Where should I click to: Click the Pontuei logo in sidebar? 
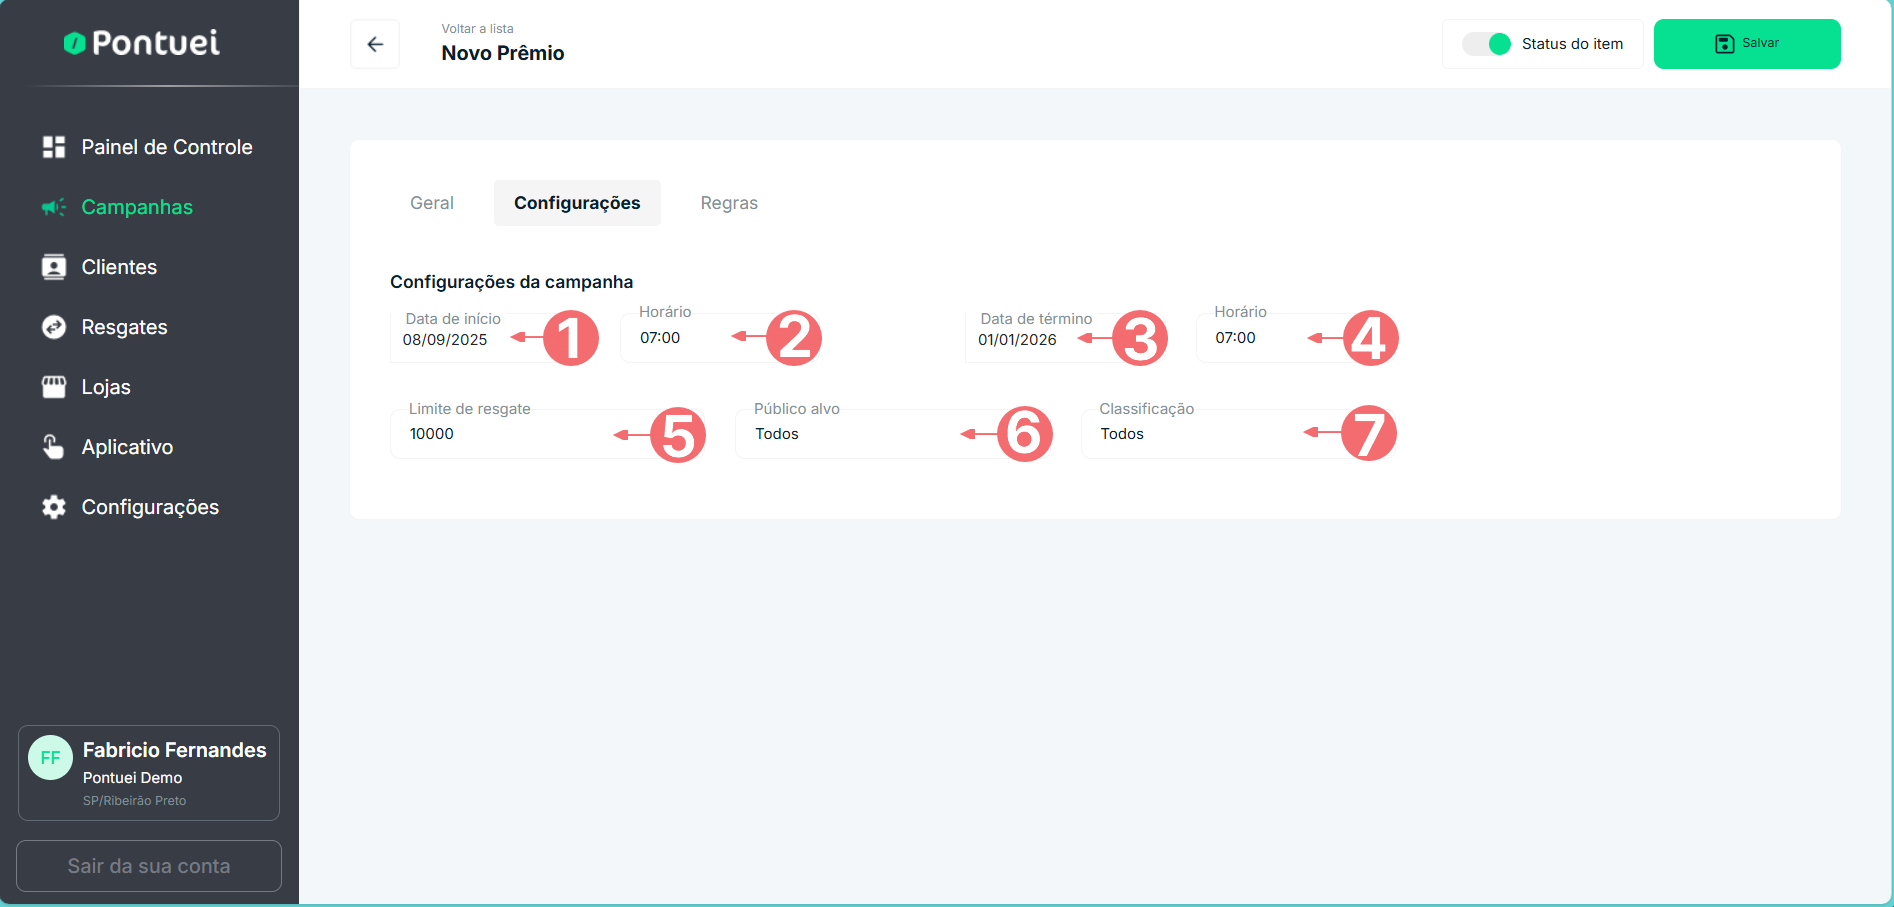pyautogui.click(x=142, y=43)
